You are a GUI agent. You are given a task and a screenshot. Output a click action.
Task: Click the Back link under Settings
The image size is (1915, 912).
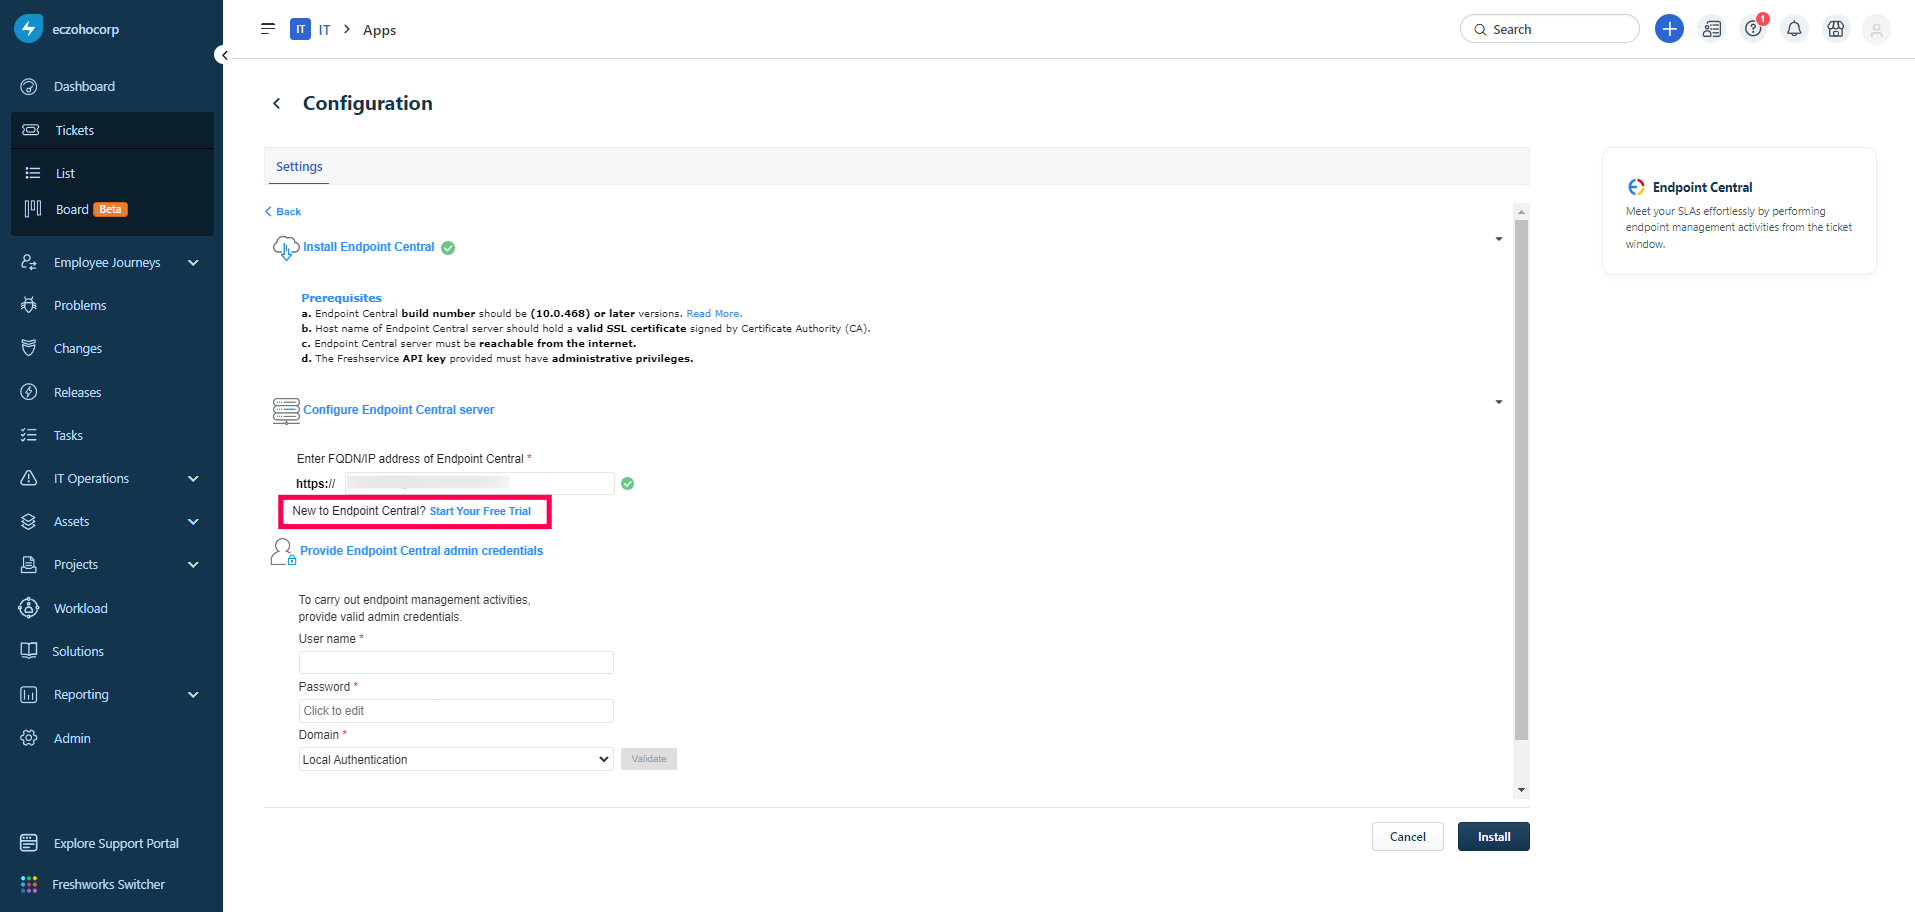[x=283, y=212]
